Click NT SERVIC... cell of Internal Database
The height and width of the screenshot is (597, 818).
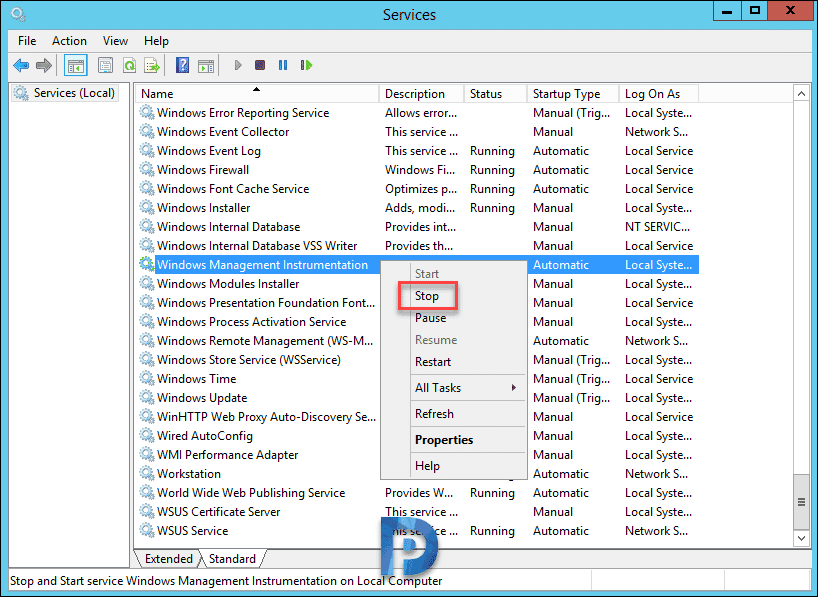click(657, 226)
